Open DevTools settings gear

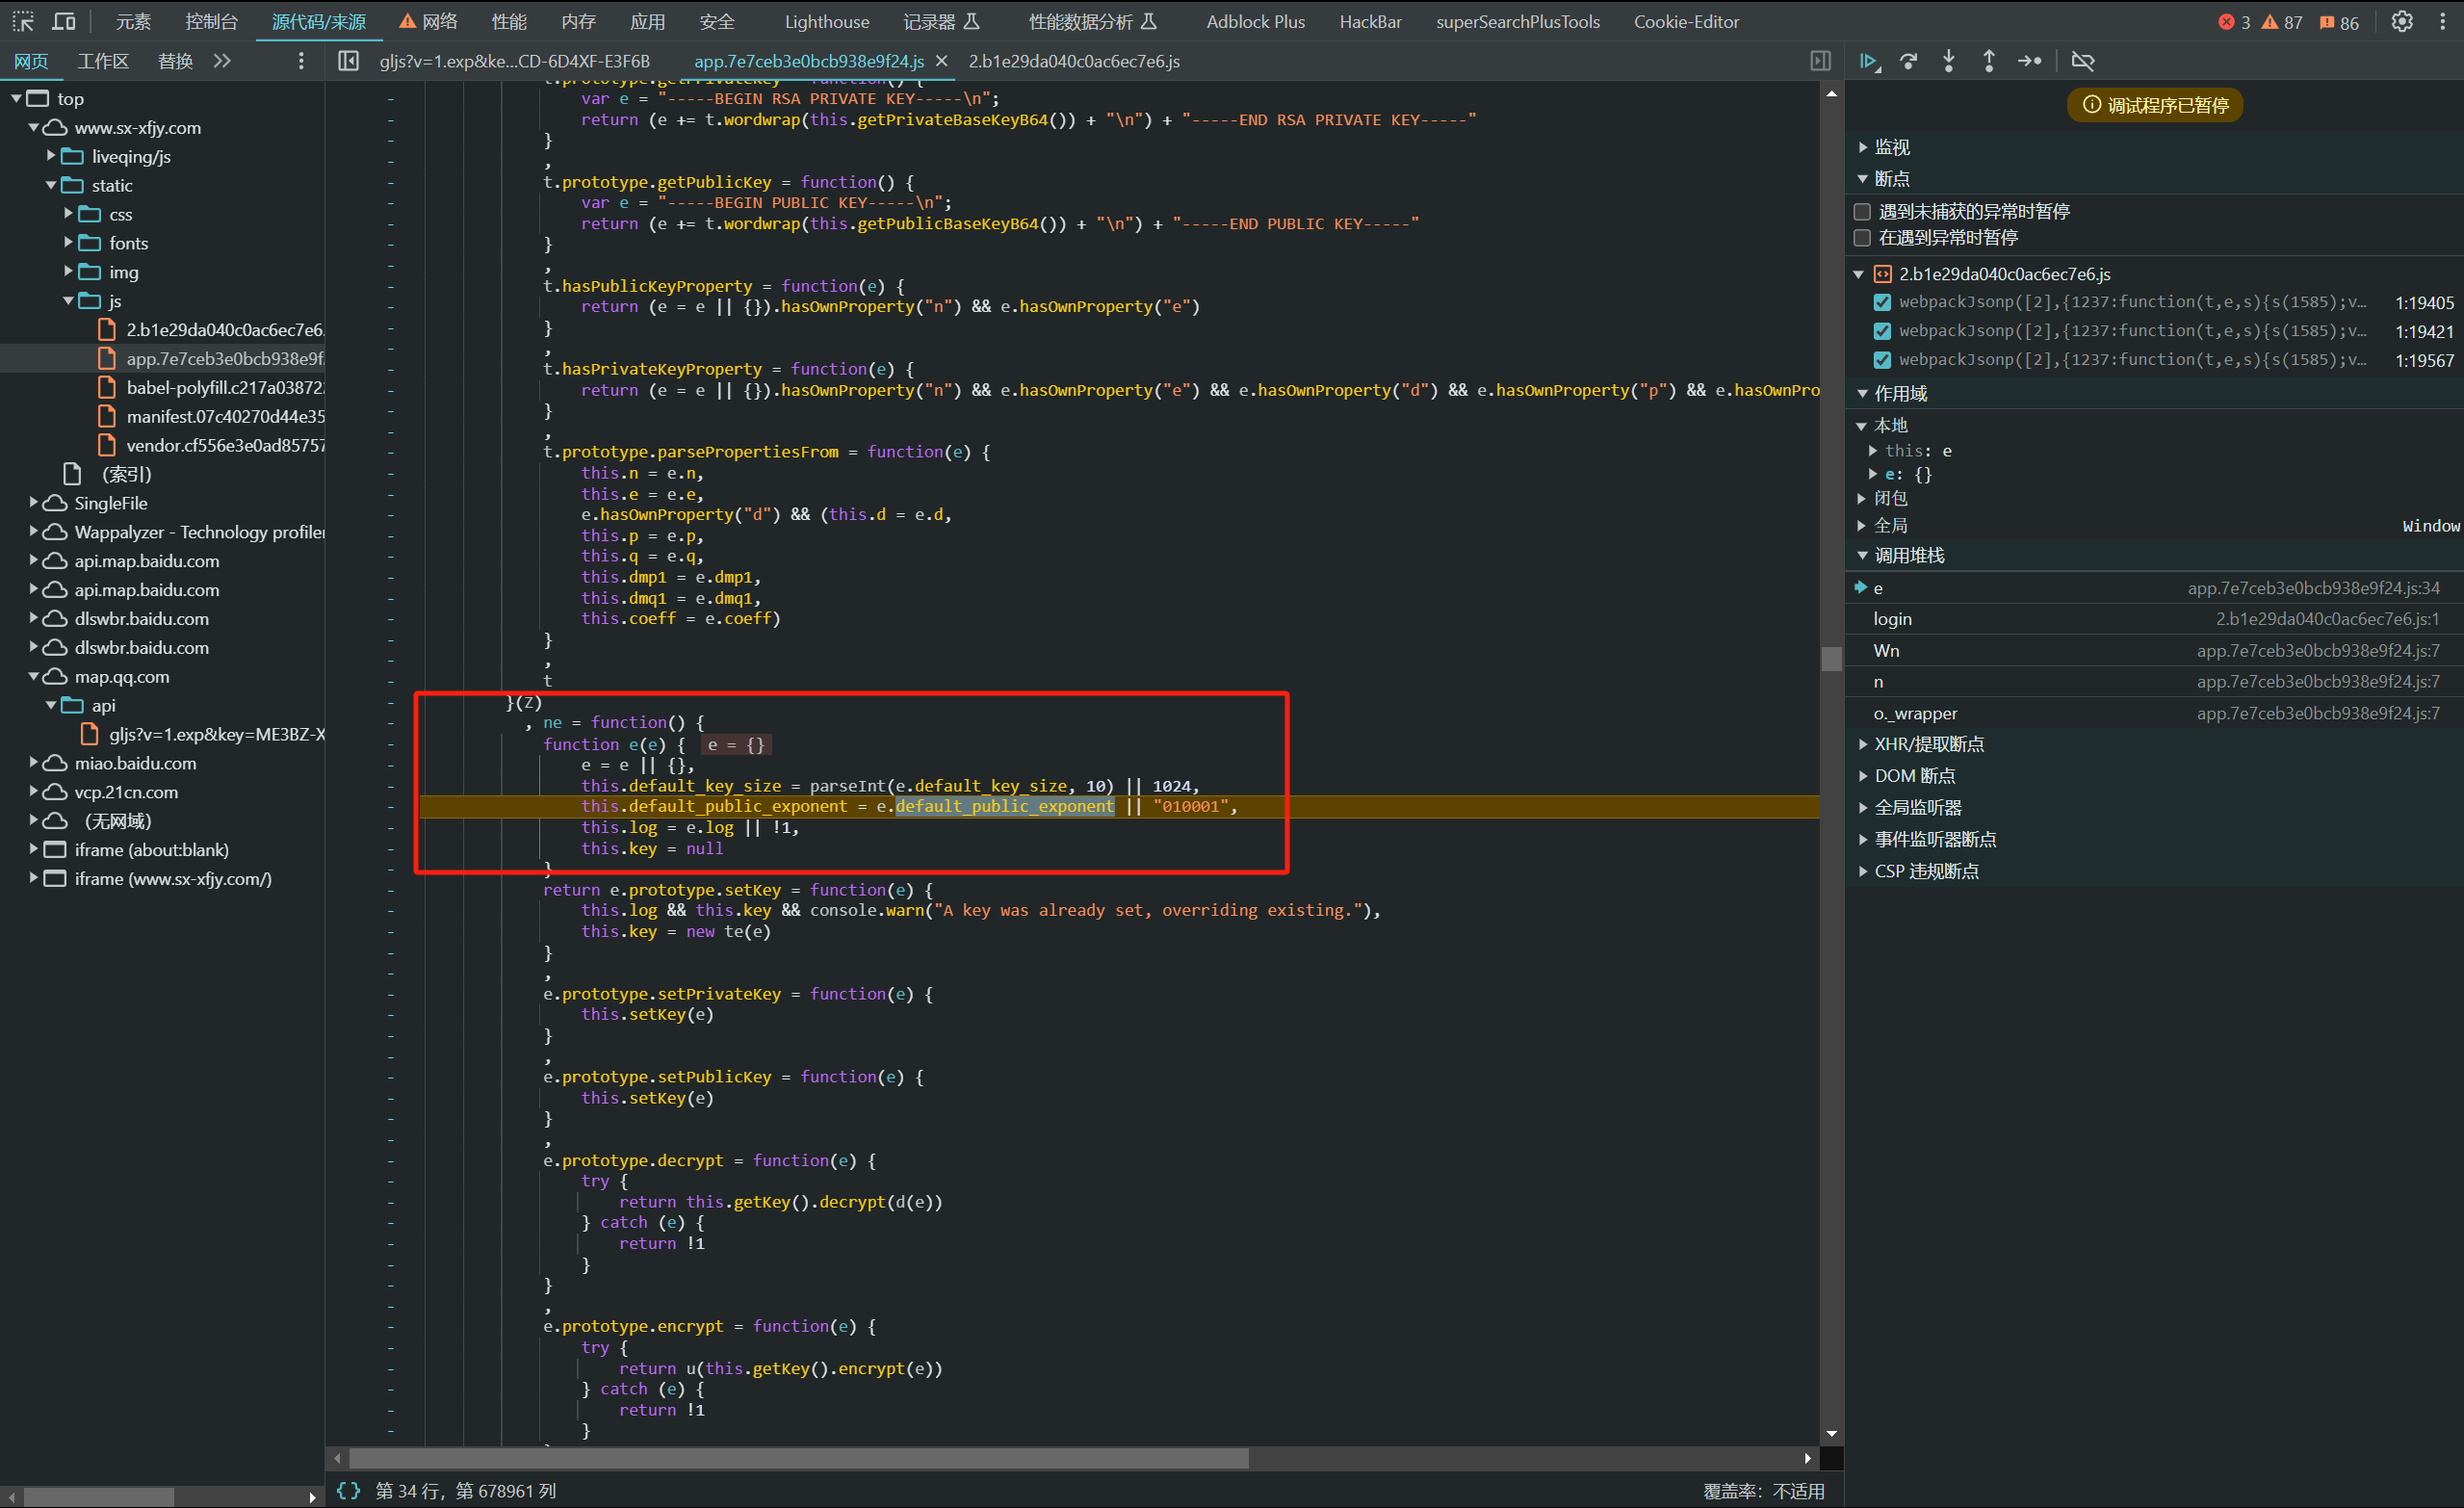click(x=2402, y=21)
